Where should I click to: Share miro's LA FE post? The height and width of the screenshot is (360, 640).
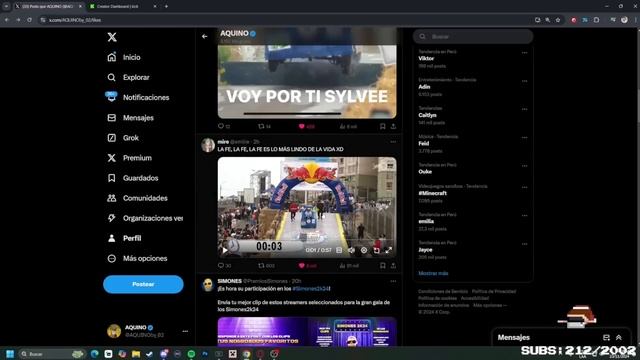(x=393, y=266)
